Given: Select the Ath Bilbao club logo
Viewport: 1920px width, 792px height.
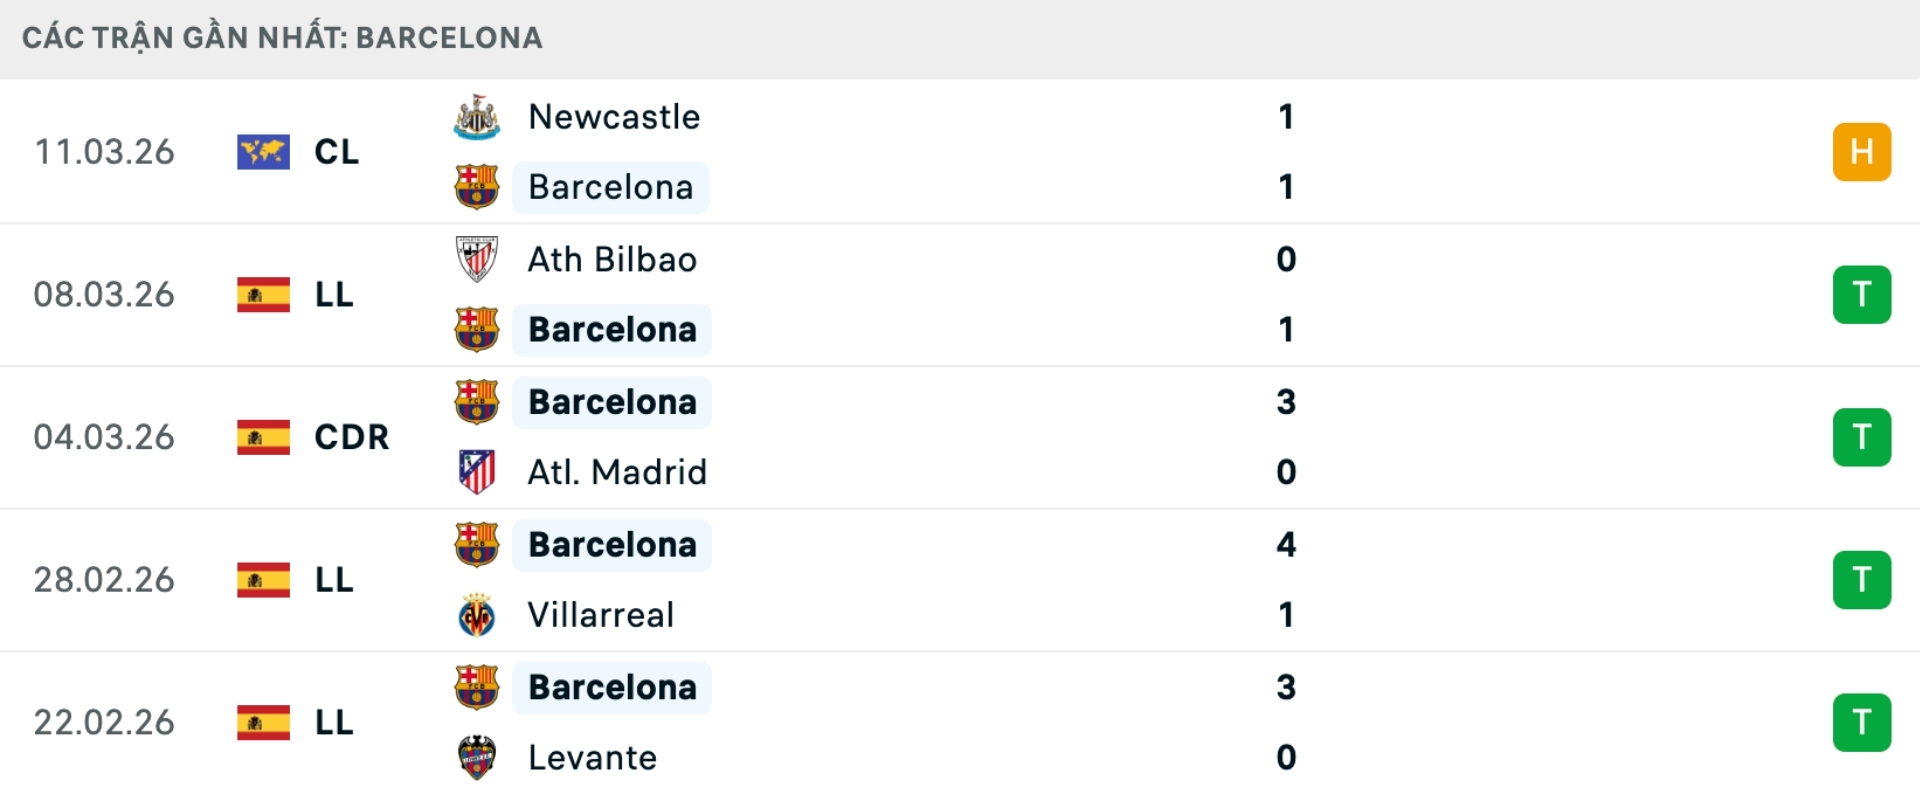Looking at the screenshot, I should tap(477, 259).
